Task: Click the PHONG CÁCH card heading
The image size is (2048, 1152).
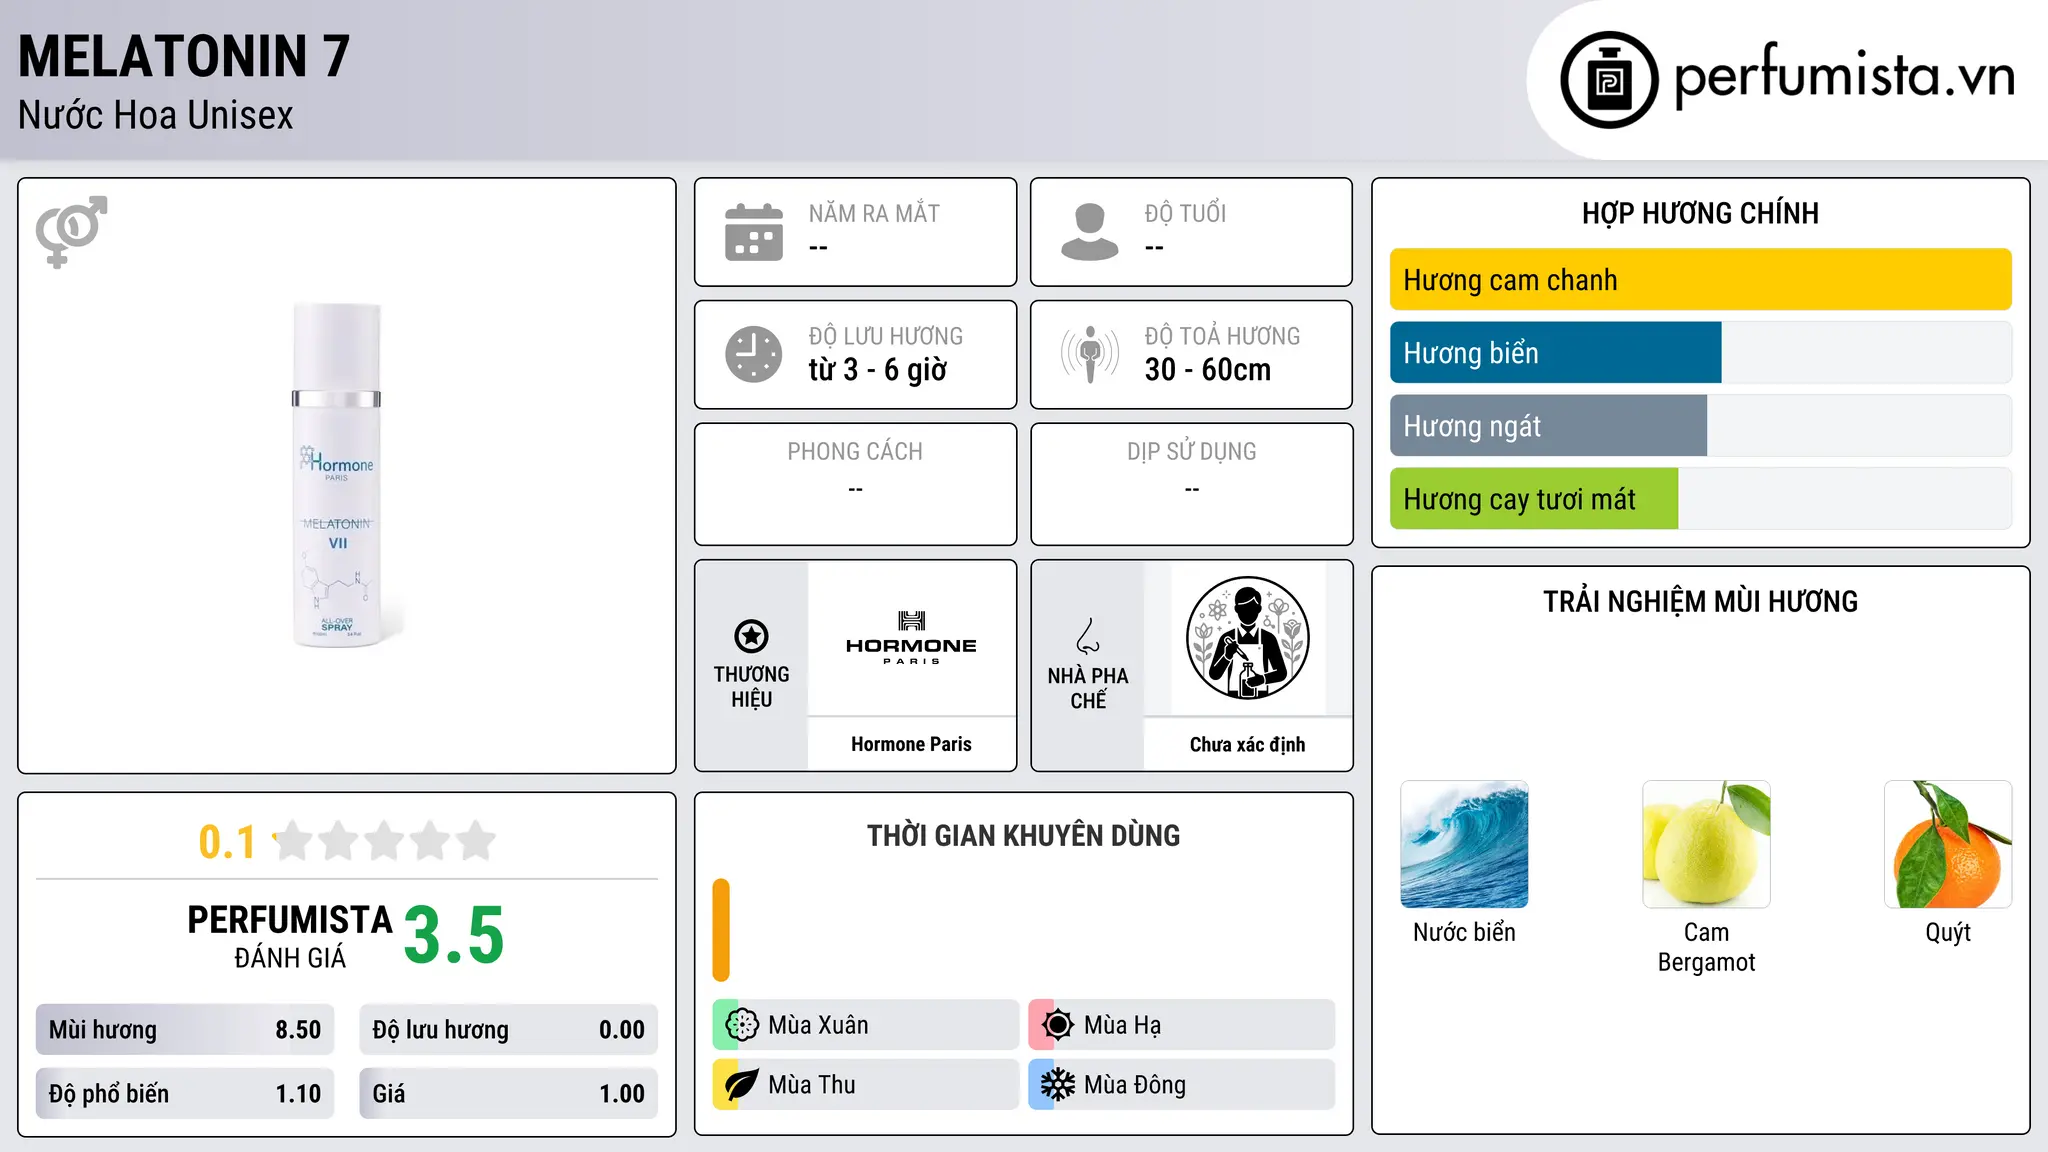Action: [855, 452]
